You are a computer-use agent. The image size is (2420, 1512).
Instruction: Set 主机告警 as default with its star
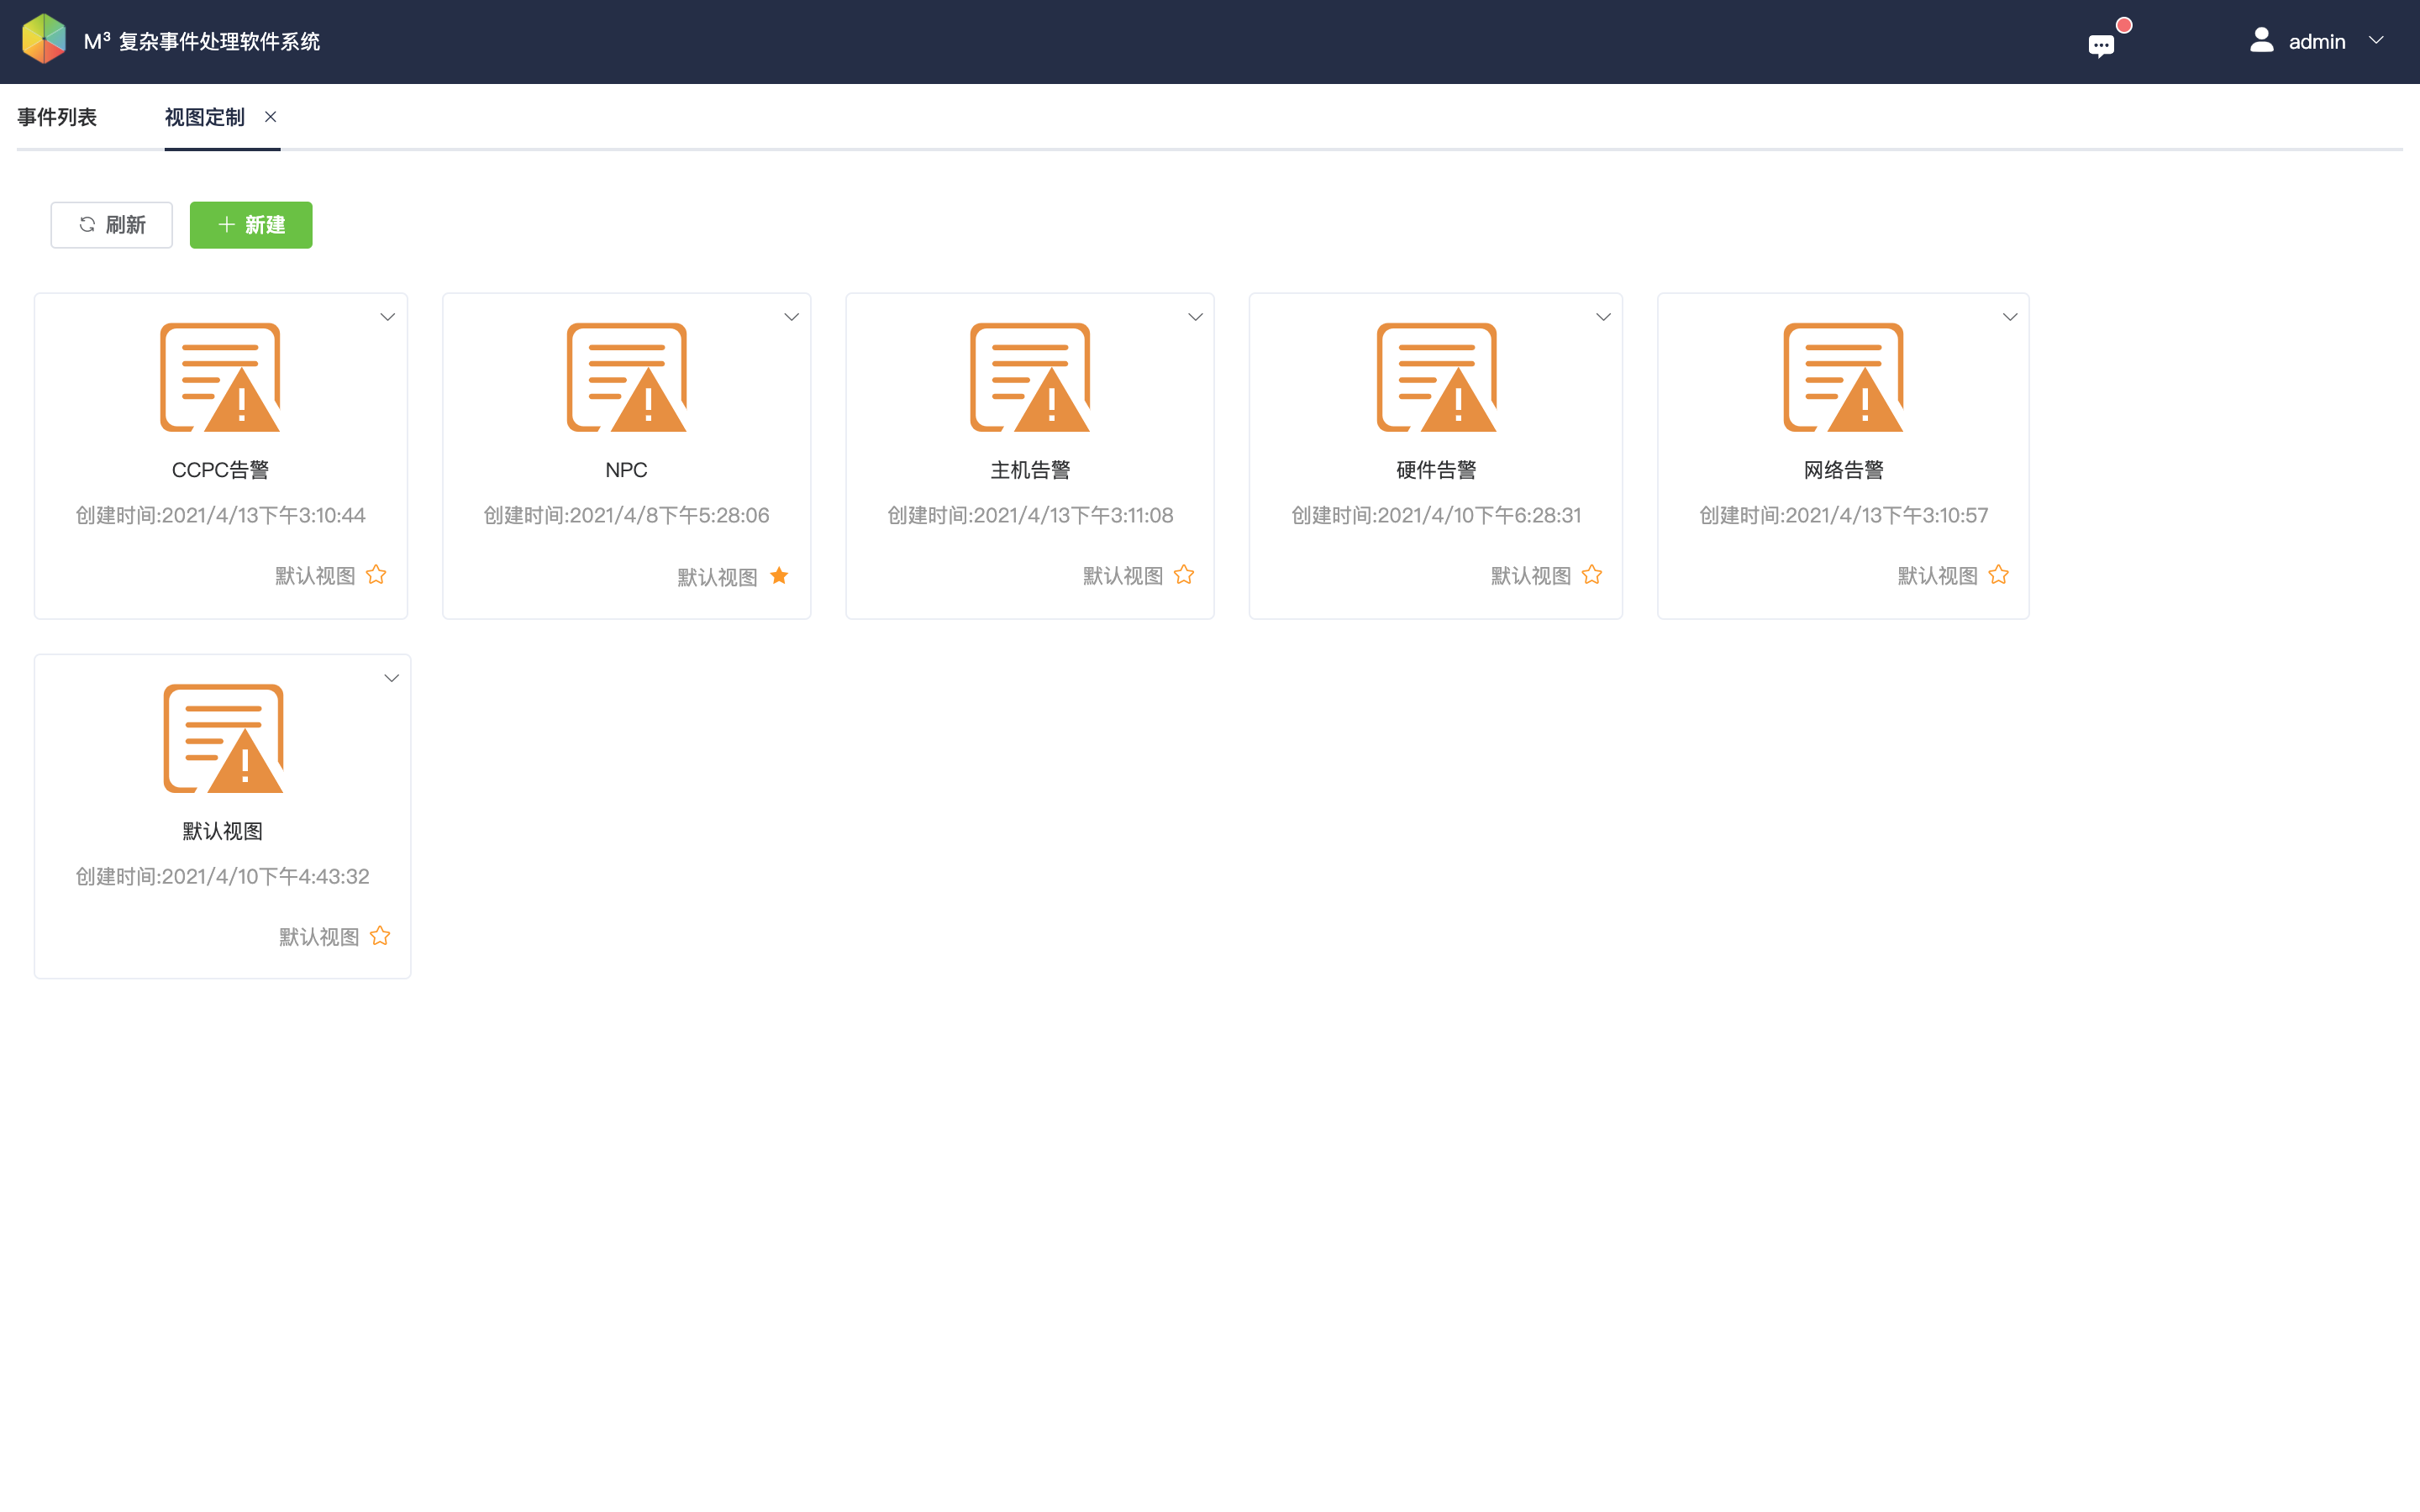click(1184, 575)
